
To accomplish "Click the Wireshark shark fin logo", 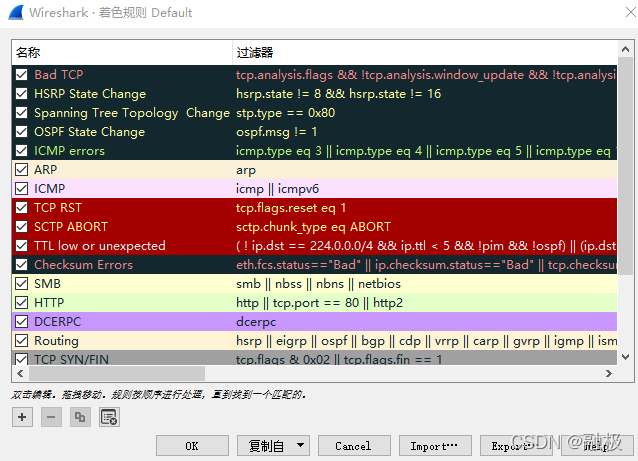I will (x=16, y=12).
